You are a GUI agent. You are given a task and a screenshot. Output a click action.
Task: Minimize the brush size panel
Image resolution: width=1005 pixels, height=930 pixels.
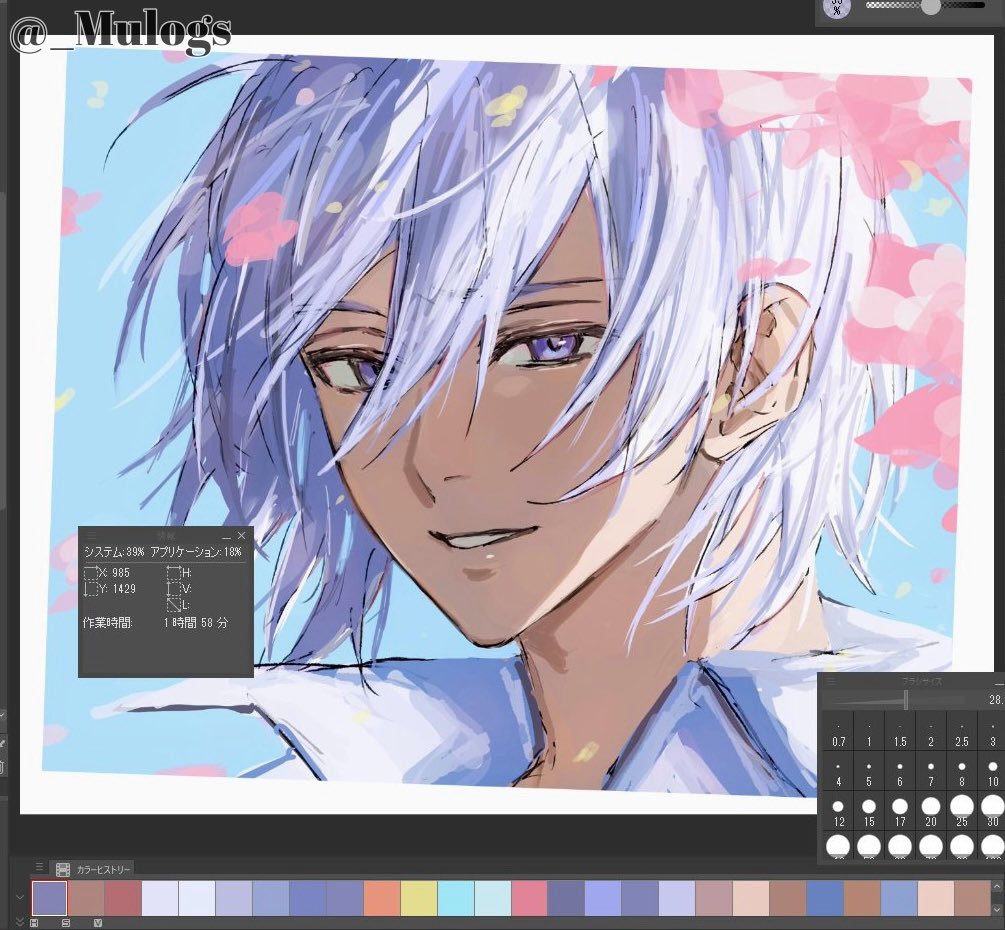pyautogui.click(x=999, y=683)
